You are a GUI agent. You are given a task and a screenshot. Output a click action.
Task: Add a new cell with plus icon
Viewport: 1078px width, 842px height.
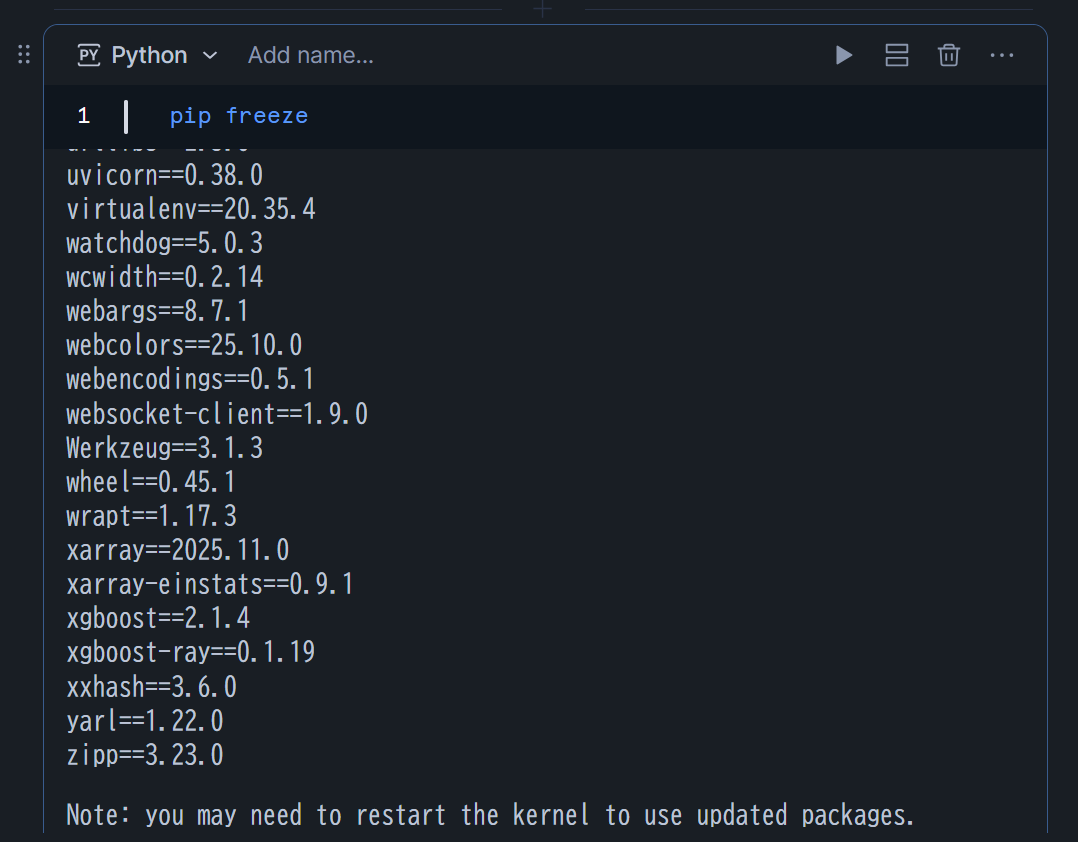[x=543, y=9]
